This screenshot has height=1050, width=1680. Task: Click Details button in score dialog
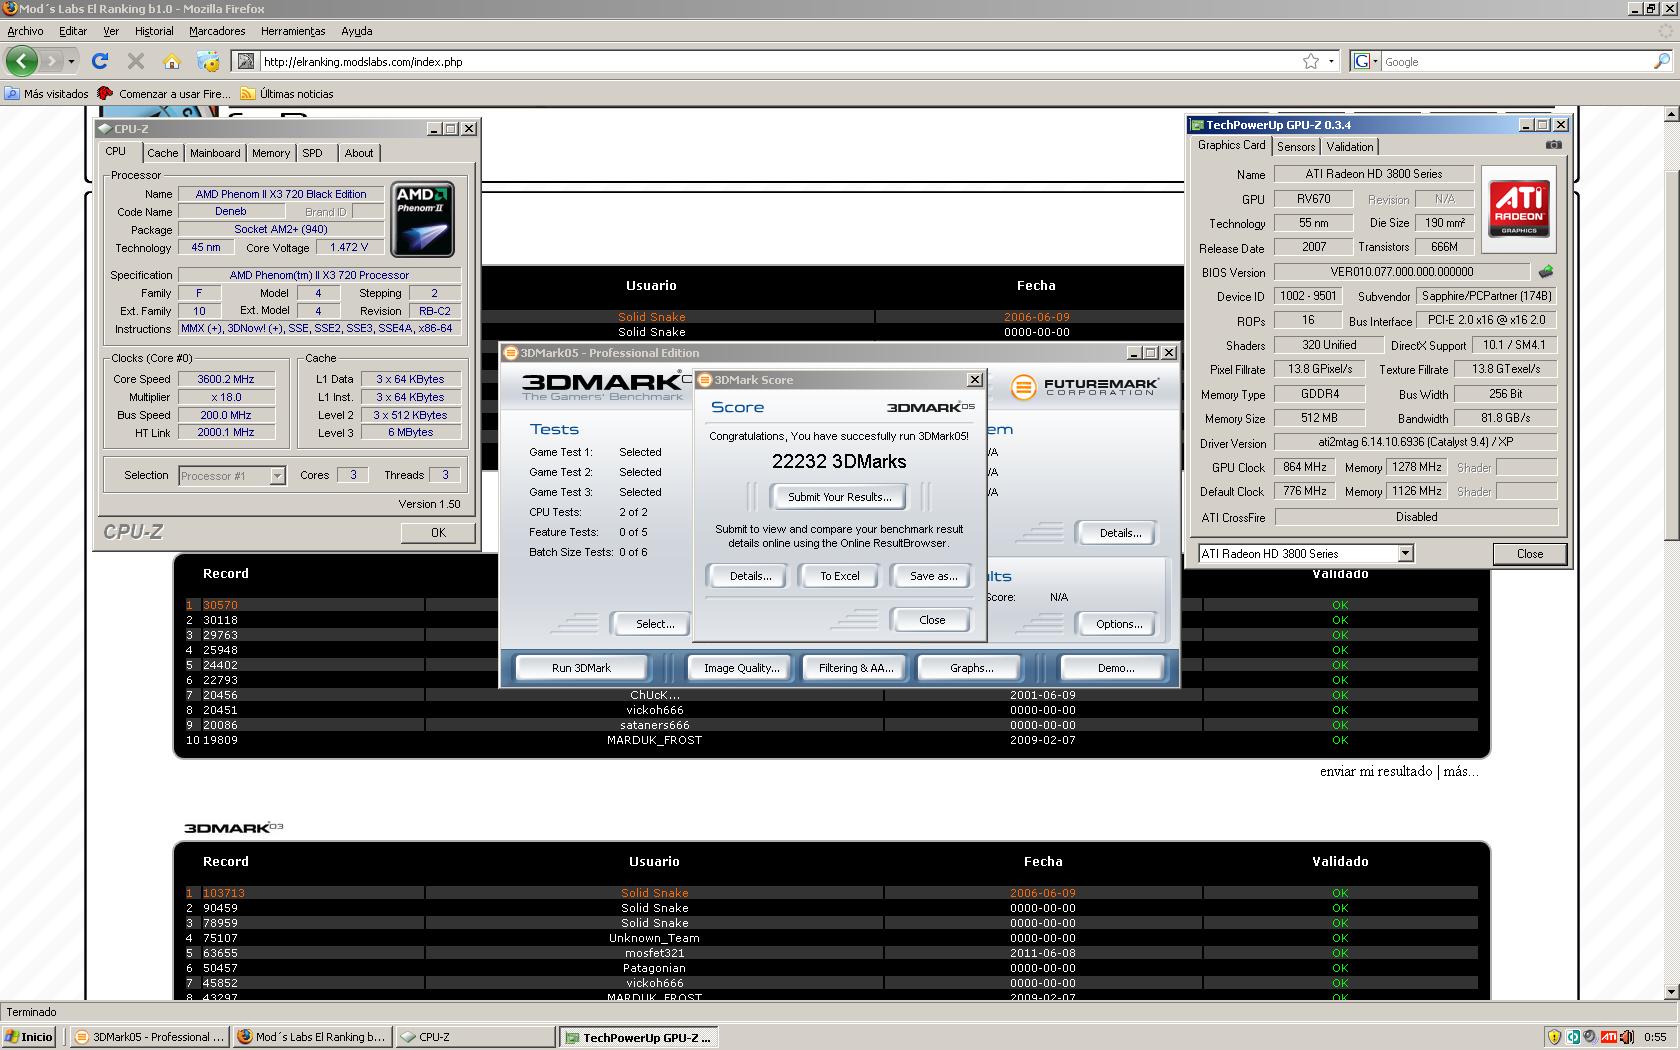[x=750, y=576]
